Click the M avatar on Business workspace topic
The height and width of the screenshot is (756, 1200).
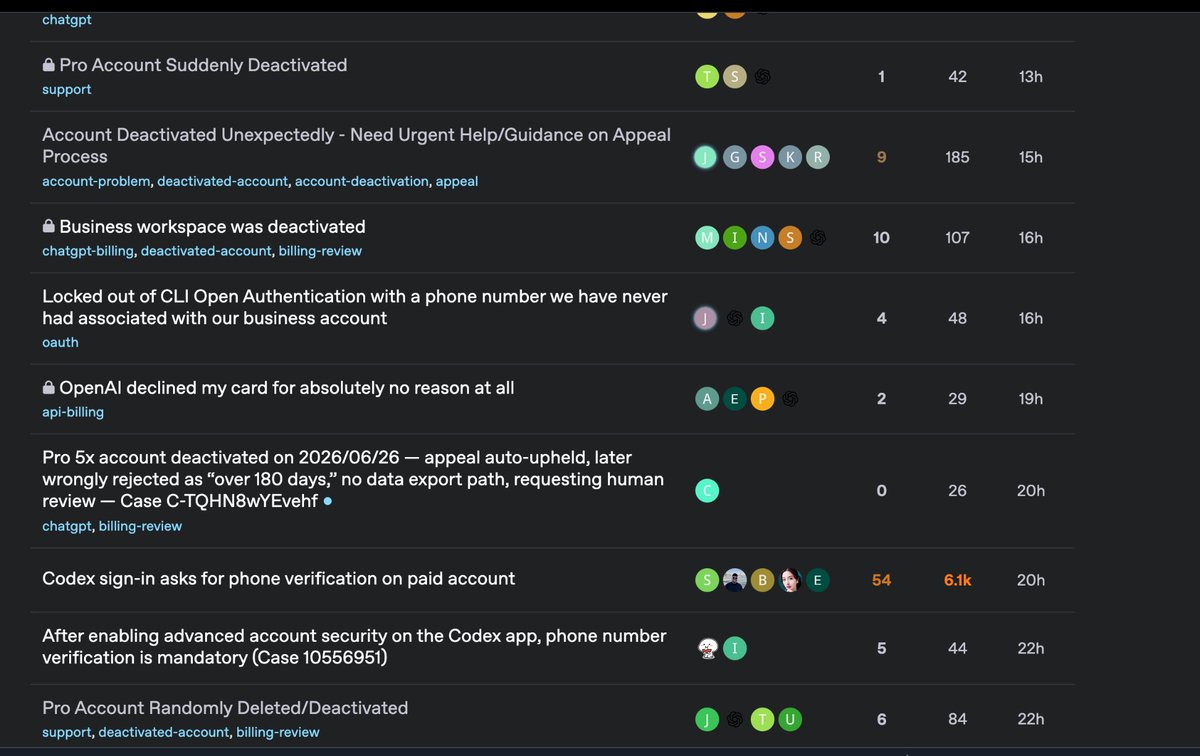click(707, 238)
